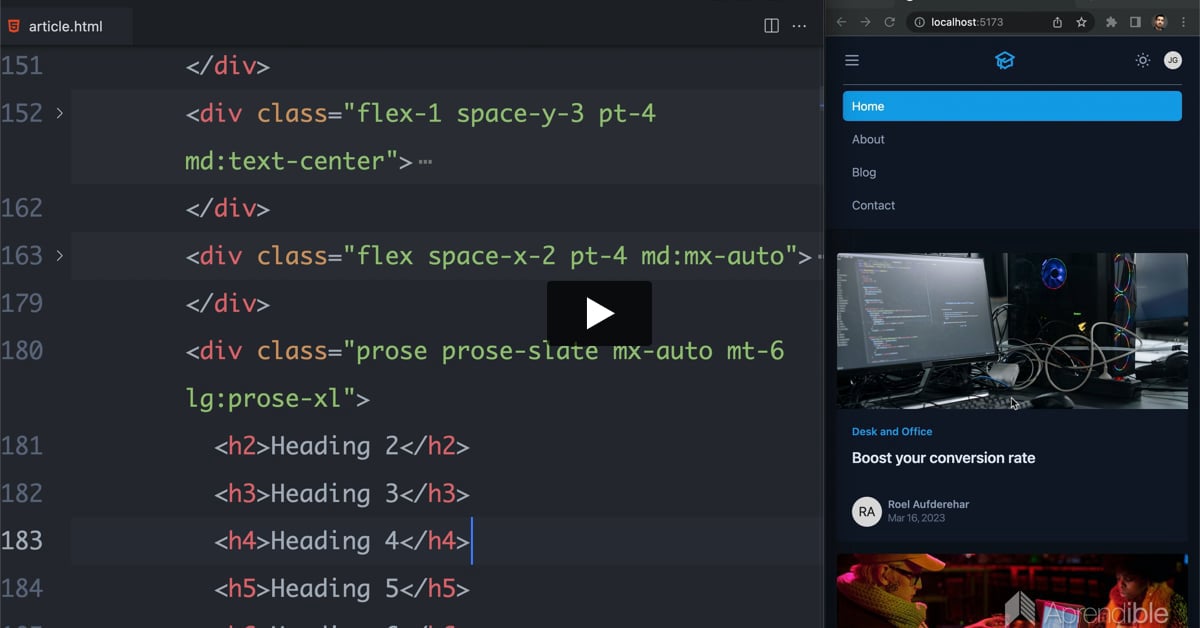The width and height of the screenshot is (1200, 628).
Task: Expand folded code at line 152
Action: point(59,113)
